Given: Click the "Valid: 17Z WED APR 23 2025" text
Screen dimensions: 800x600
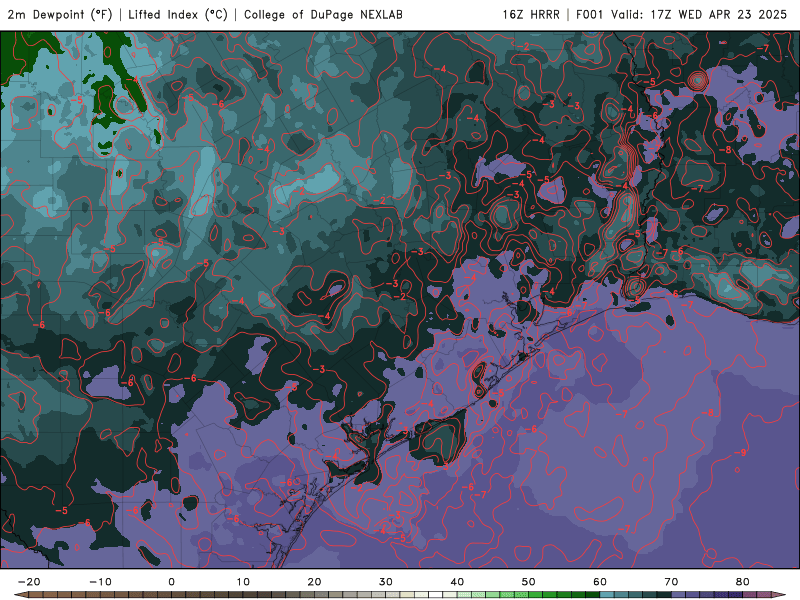Looking at the screenshot, I should (x=699, y=14).
